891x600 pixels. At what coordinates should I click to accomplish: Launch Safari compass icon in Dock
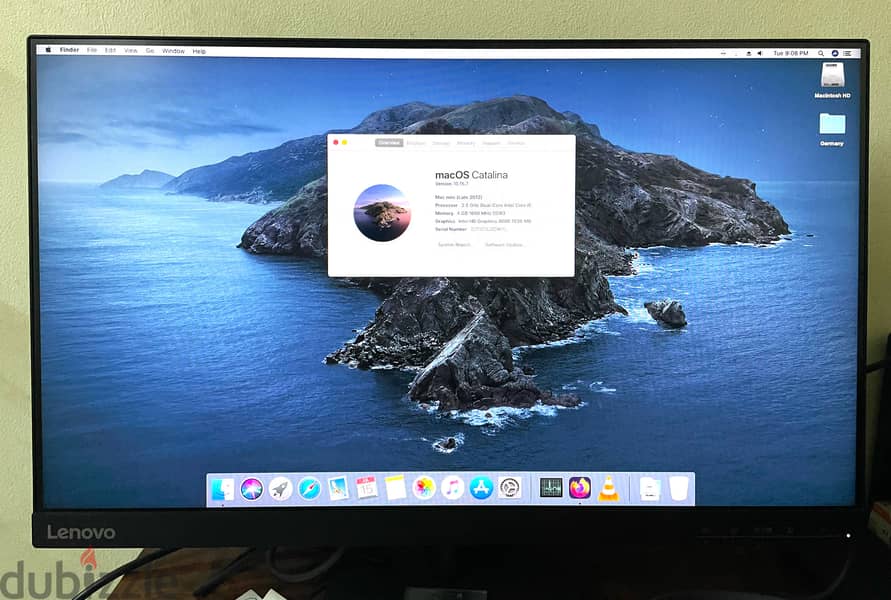point(309,489)
